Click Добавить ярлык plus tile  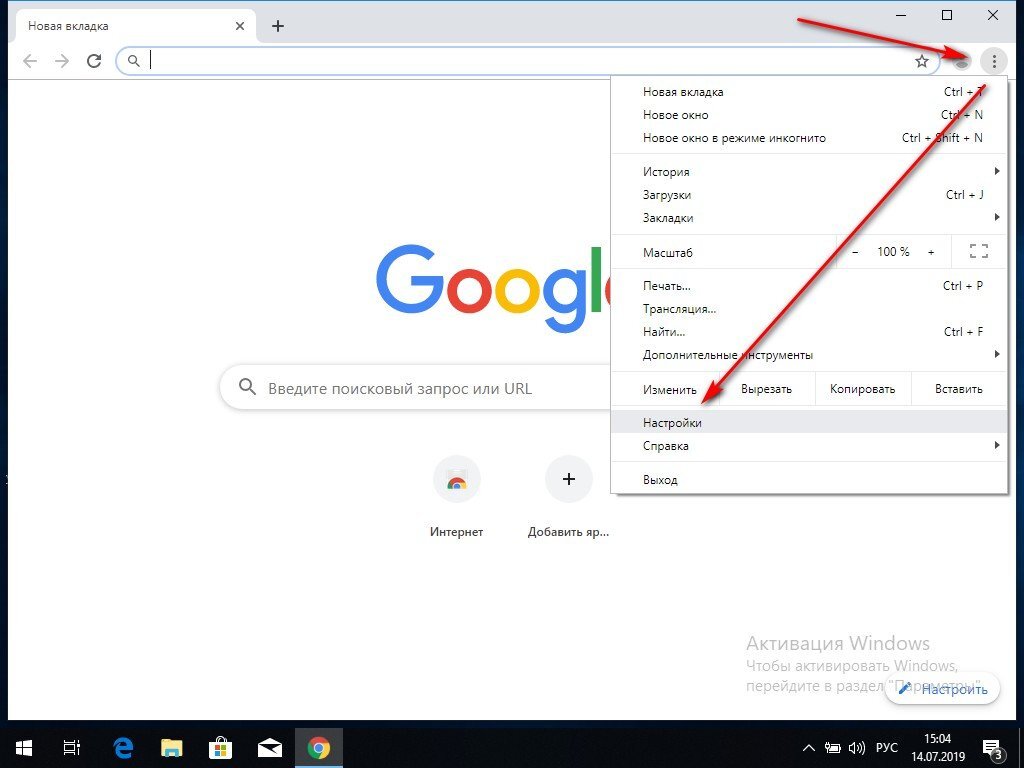point(568,479)
